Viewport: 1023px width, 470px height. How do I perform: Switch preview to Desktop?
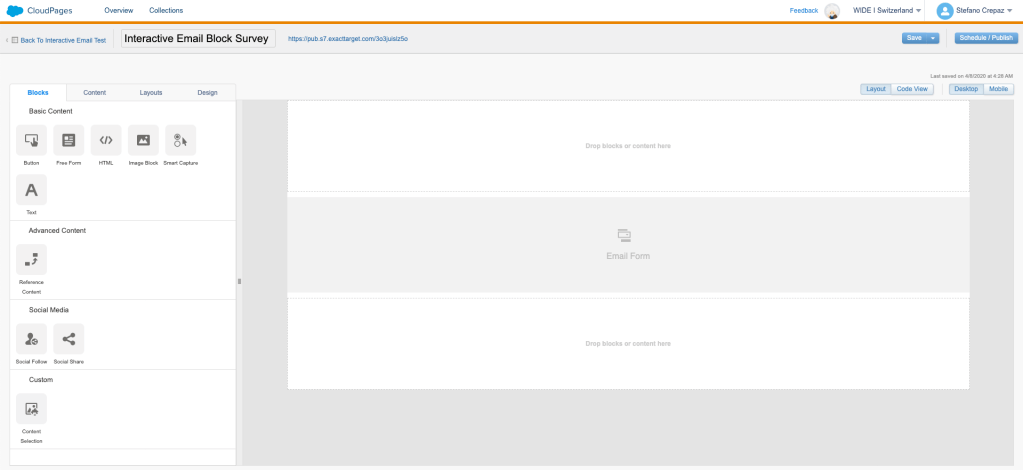(x=965, y=89)
